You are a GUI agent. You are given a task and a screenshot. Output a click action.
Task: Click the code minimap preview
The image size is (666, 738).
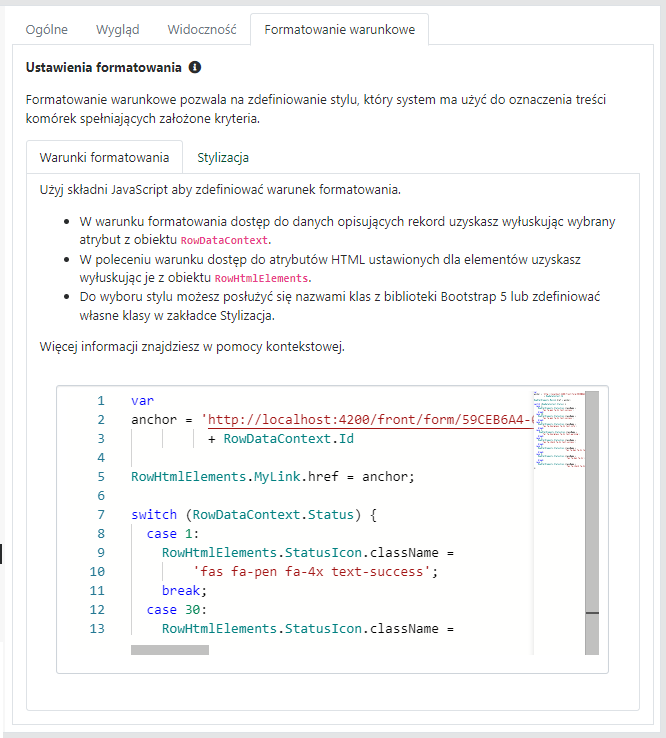[x=559, y=429]
